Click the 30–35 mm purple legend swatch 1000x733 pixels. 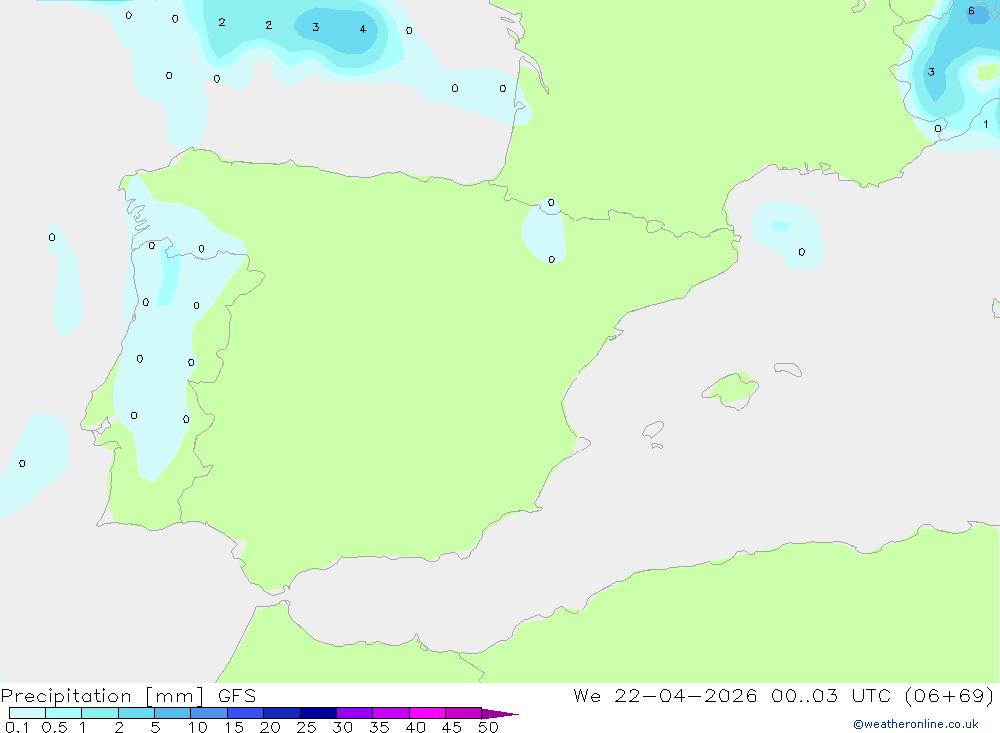pyautogui.click(x=354, y=713)
